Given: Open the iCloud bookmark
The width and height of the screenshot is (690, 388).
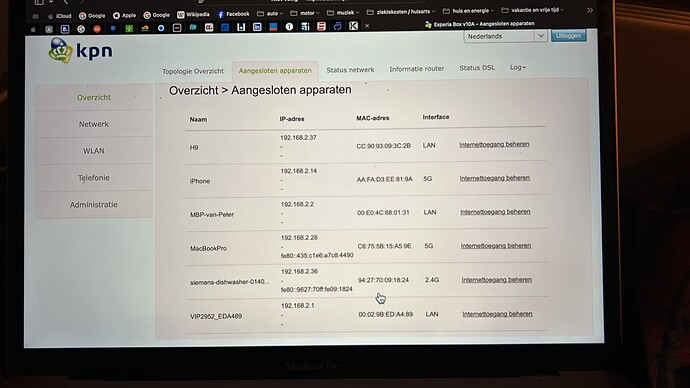Looking at the screenshot, I should (60, 16).
